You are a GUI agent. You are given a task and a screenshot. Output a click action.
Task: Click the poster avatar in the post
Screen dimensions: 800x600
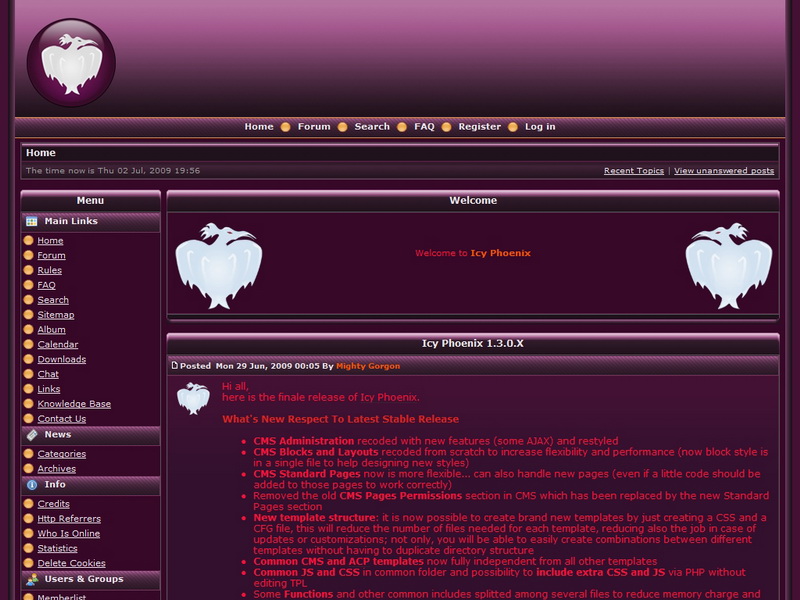click(x=193, y=398)
